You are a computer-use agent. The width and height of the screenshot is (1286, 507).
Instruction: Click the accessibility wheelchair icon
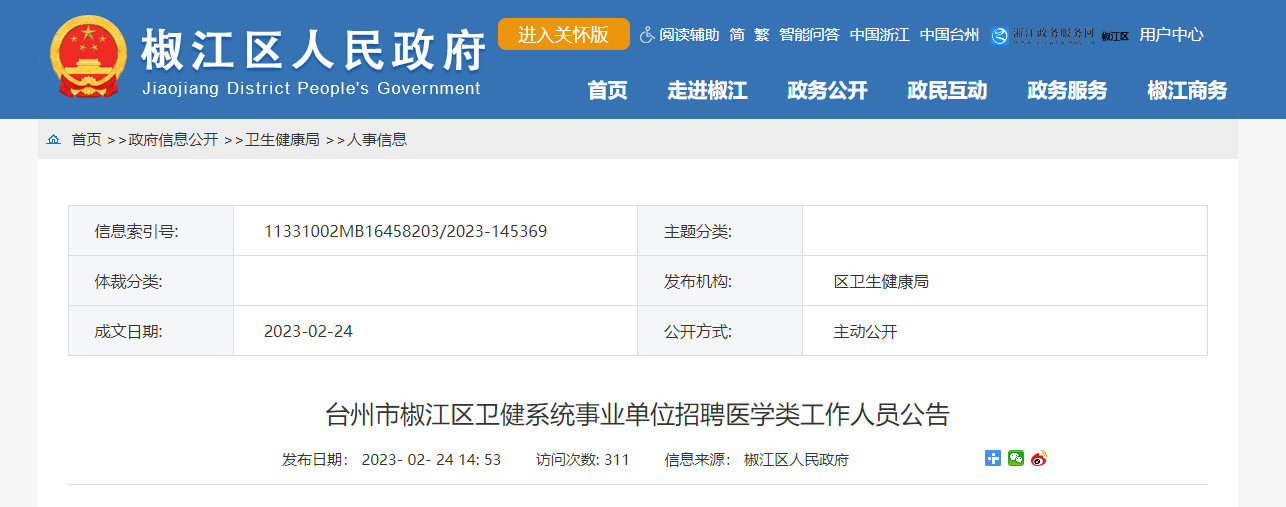tap(646, 35)
